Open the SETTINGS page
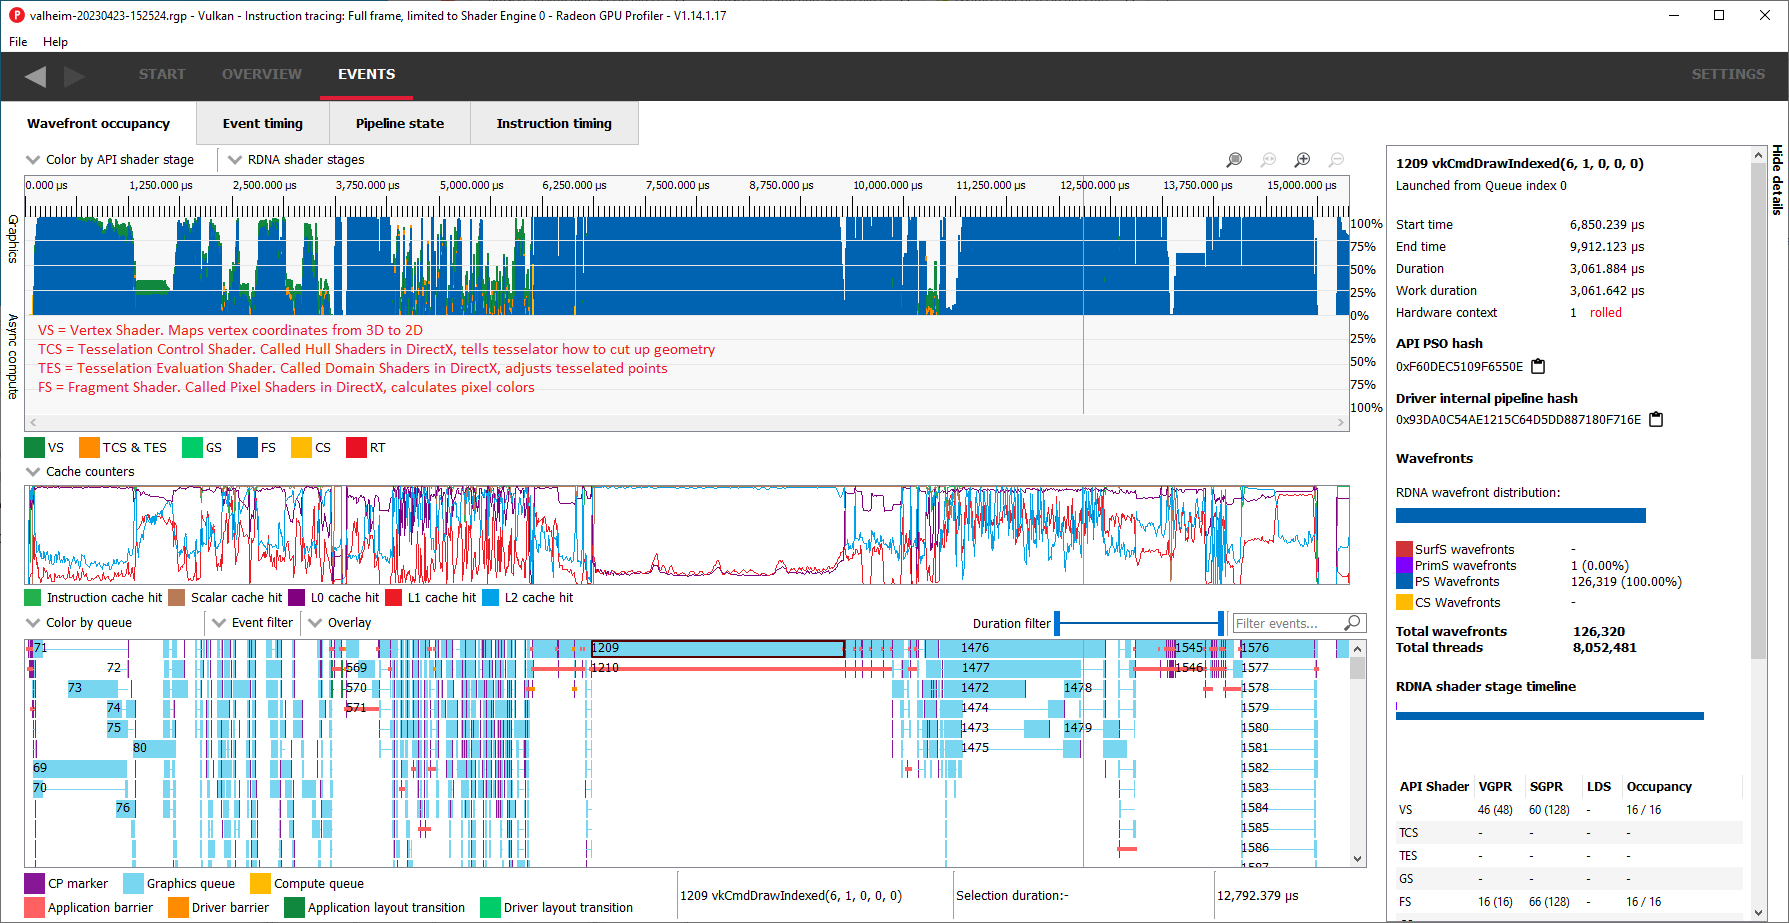The width and height of the screenshot is (1789, 923). [x=1728, y=74]
